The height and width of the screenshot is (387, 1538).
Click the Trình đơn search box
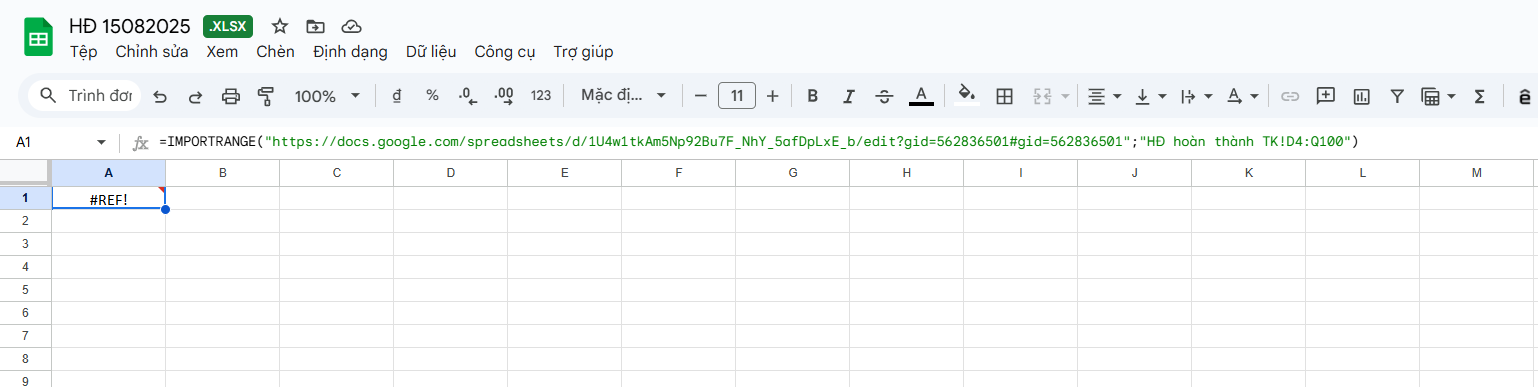(86, 96)
